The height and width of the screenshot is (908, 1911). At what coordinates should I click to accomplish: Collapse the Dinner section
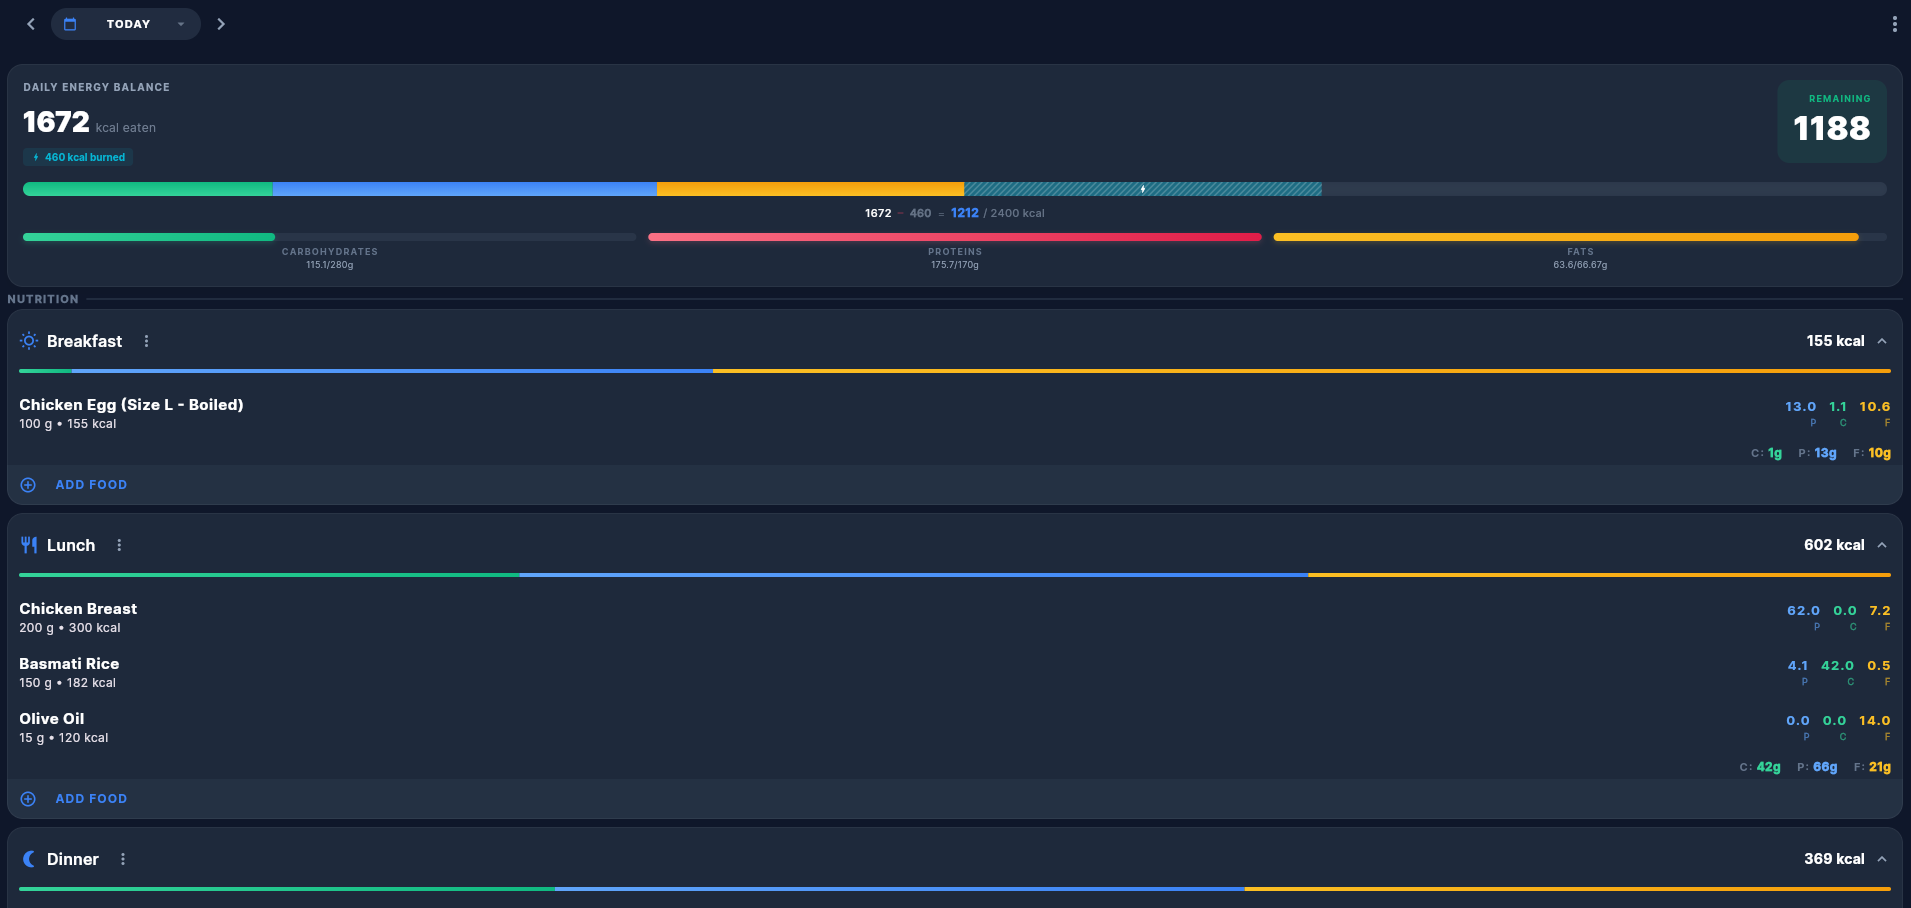1882,858
